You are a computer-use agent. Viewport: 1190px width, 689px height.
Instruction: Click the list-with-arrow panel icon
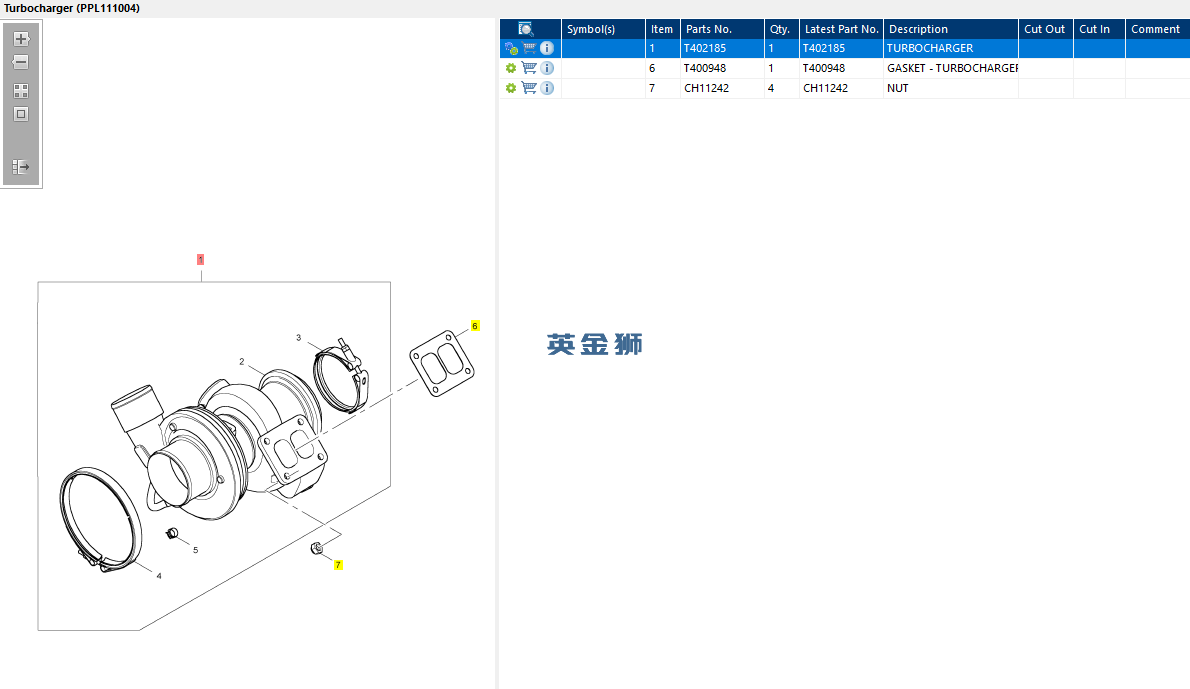(x=21, y=167)
